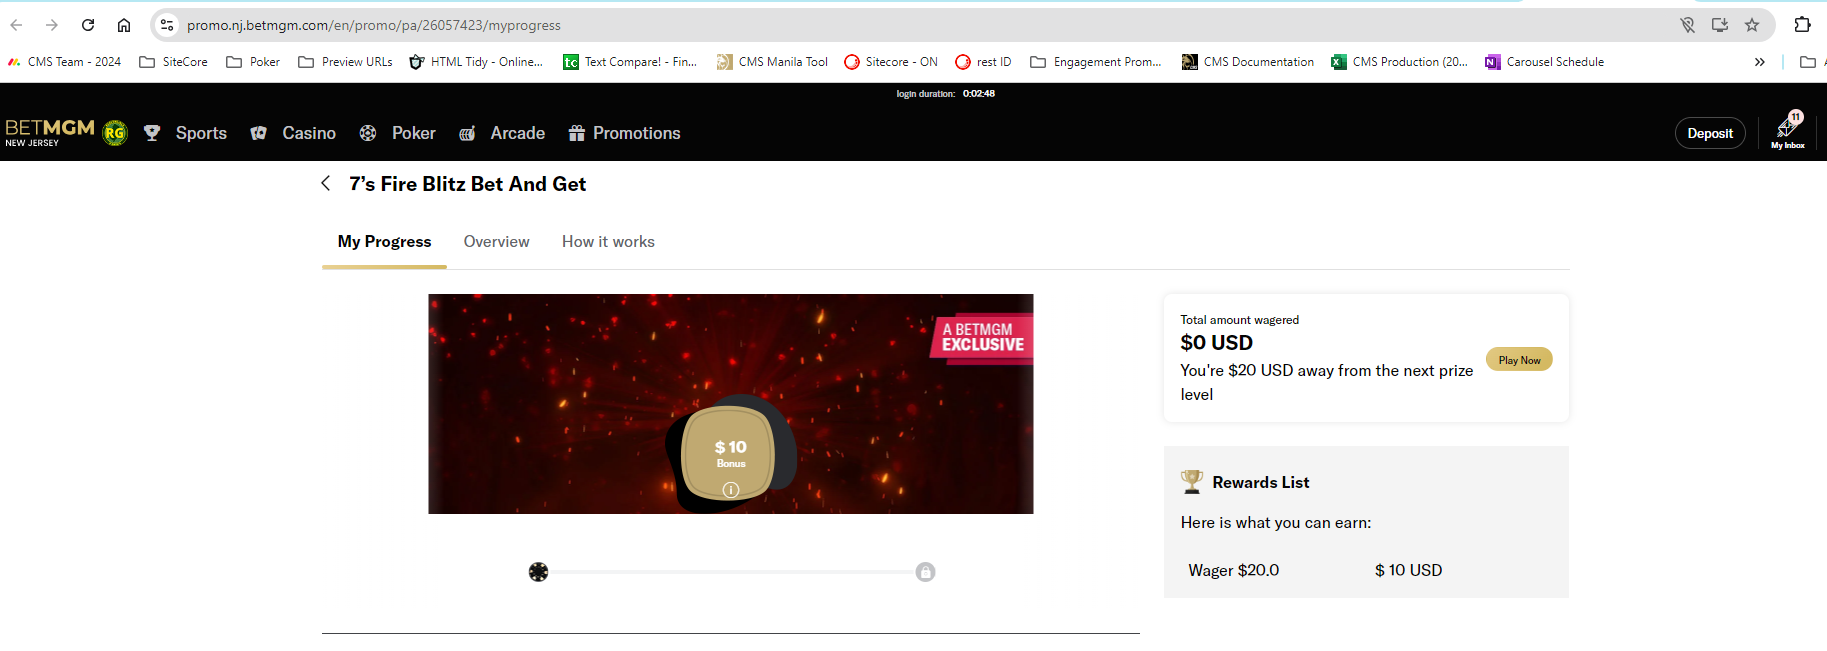
Task: Go back using the page back chevron
Action: pos(326,183)
